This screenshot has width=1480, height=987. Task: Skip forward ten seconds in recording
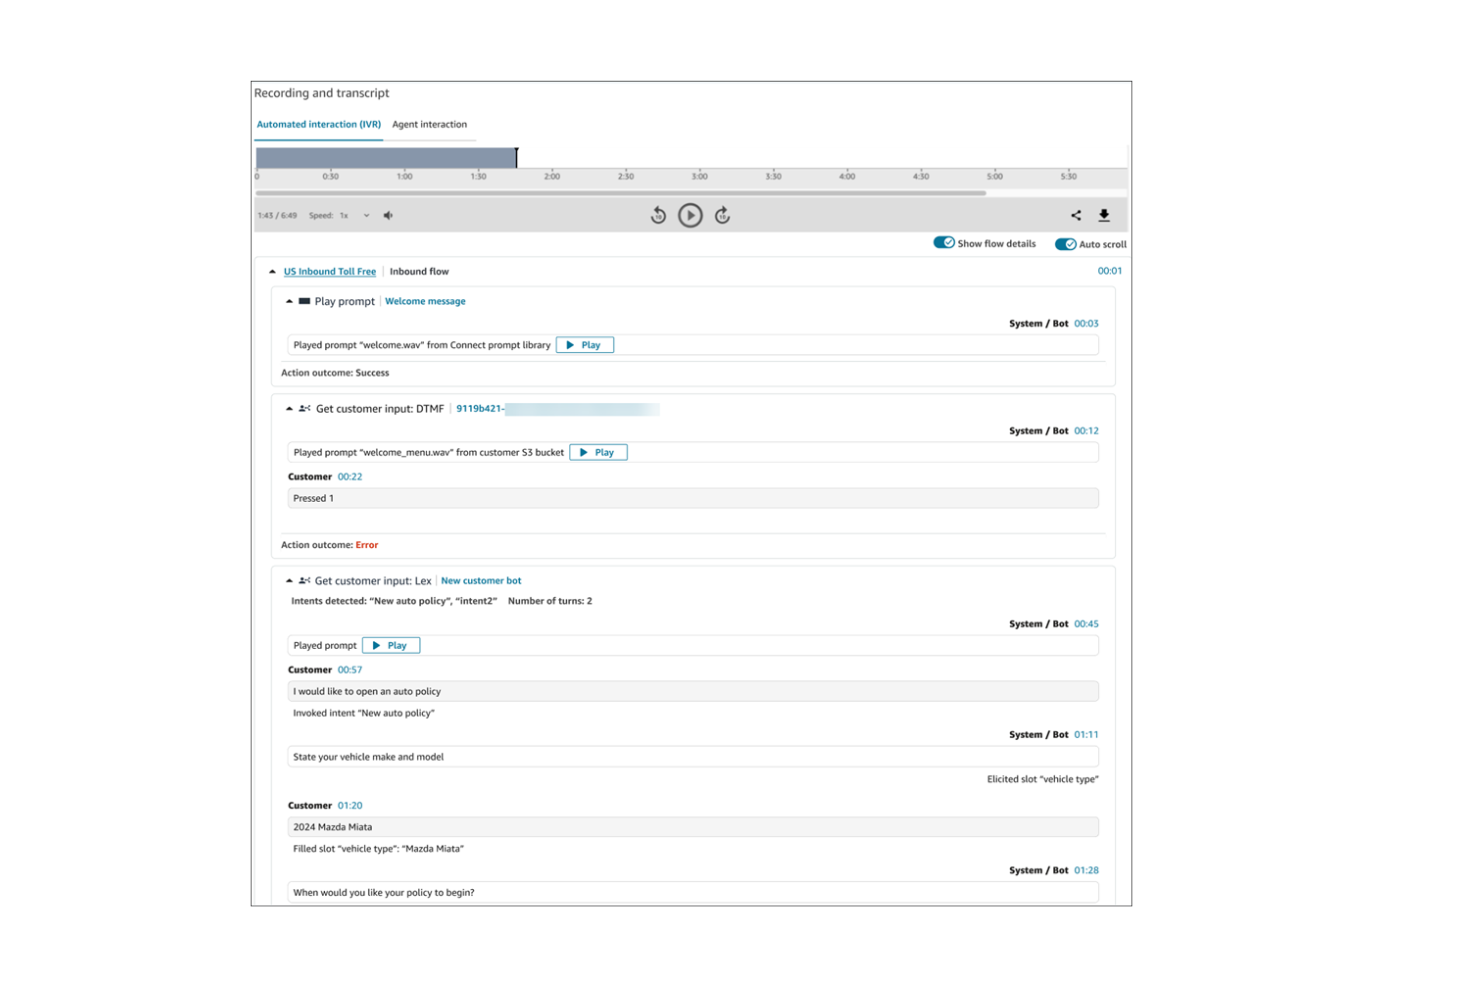coord(722,216)
